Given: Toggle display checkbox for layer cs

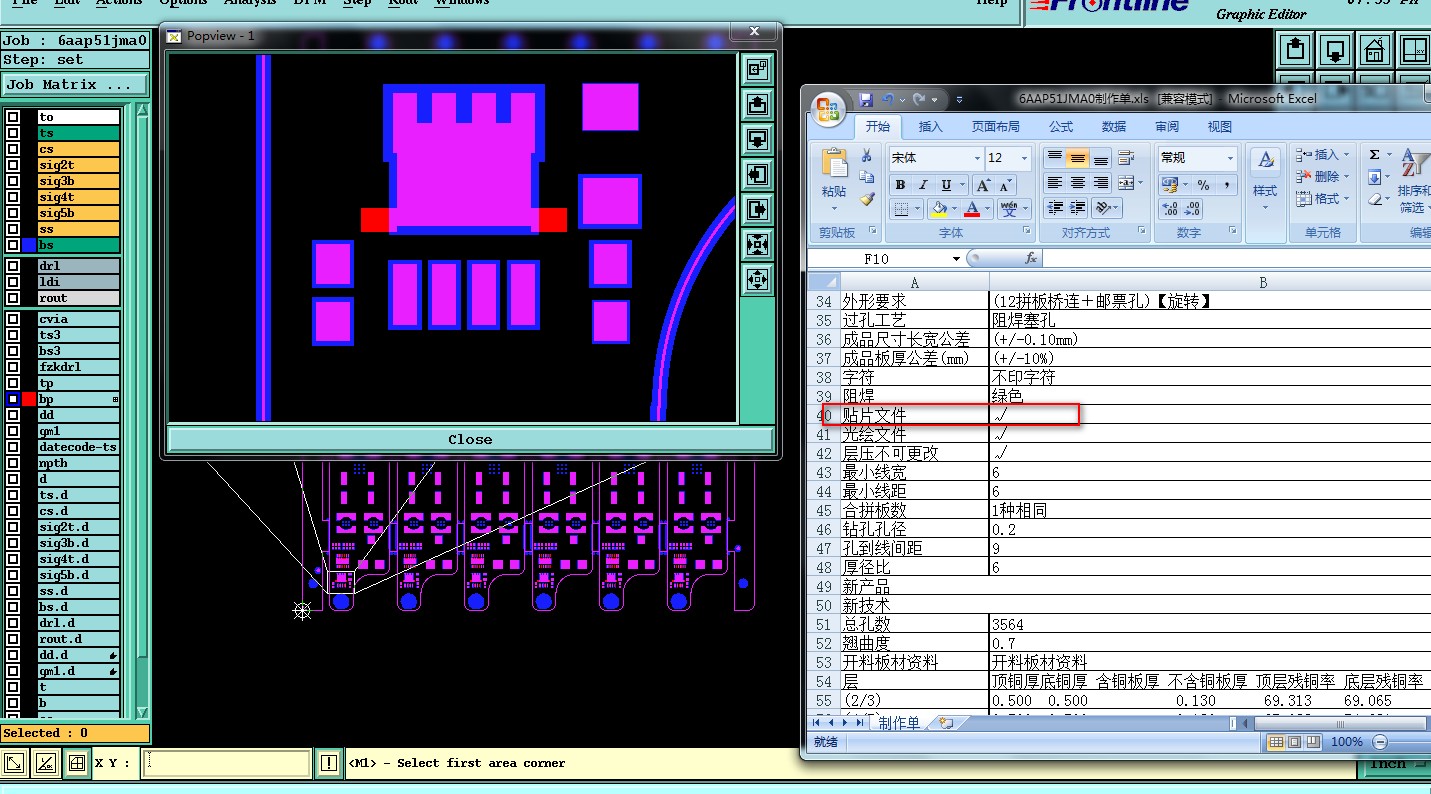Looking at the screenshot, I should 12,149.
